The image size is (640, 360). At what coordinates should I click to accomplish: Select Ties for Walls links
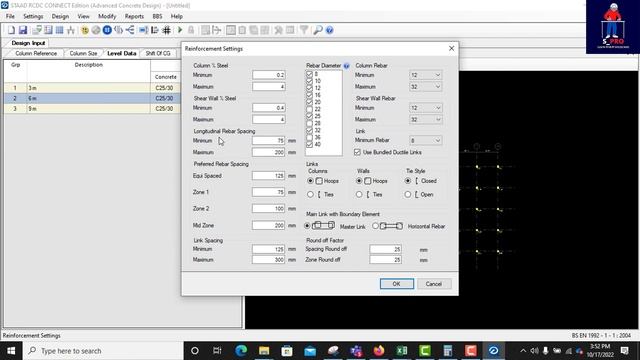(x=359, y=195)
